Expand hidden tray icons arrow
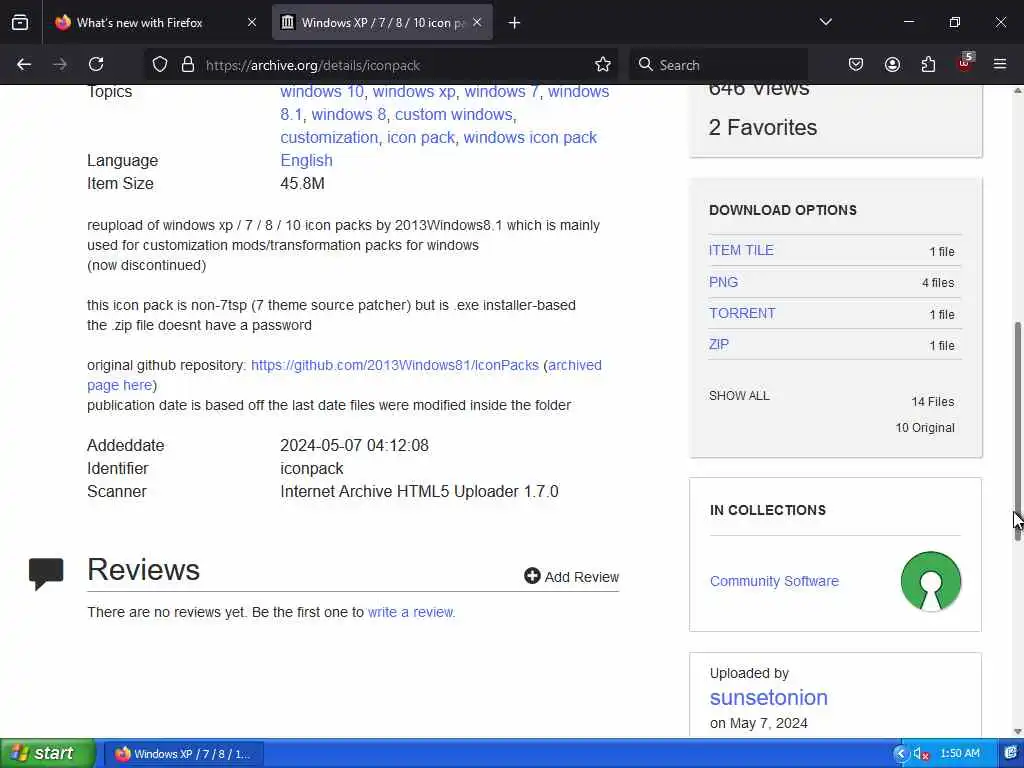This screenshot has width=1024, height=768. (x=901, y=754)
